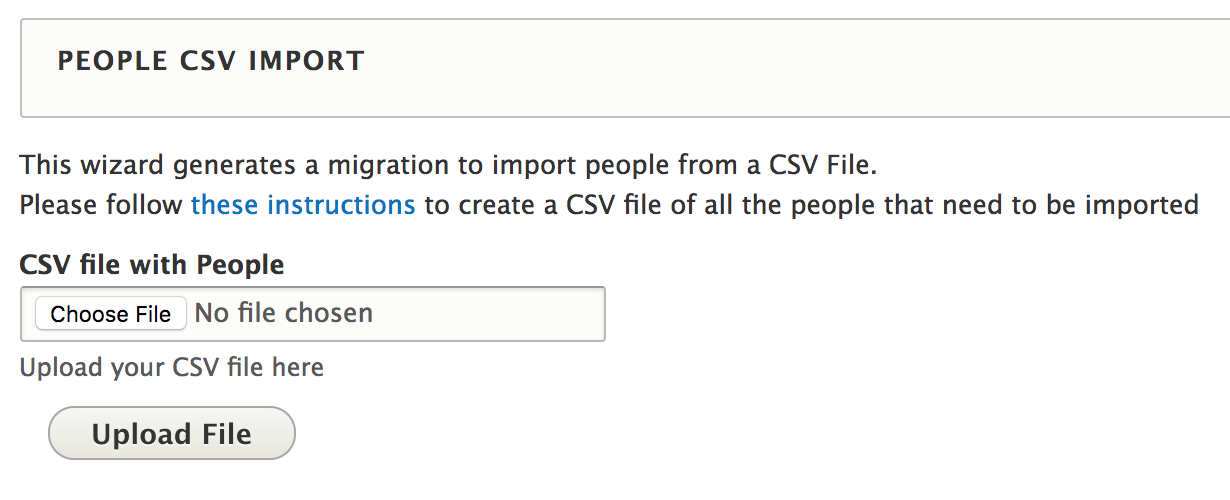Click the "Please follow" text
Screen dimensions: 1230x500
[x=101, y=205]
